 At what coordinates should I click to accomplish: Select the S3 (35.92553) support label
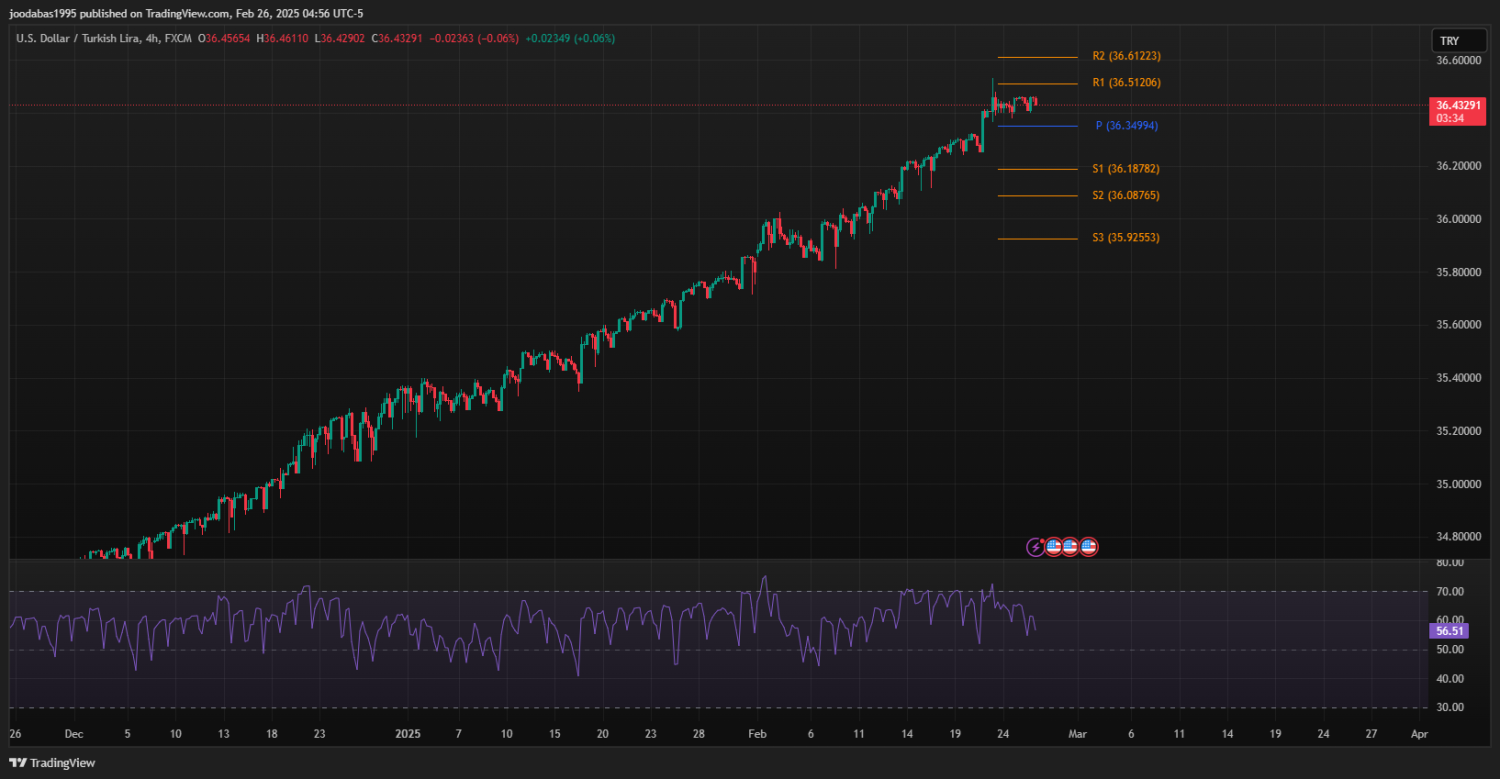tap(1126, 238)
